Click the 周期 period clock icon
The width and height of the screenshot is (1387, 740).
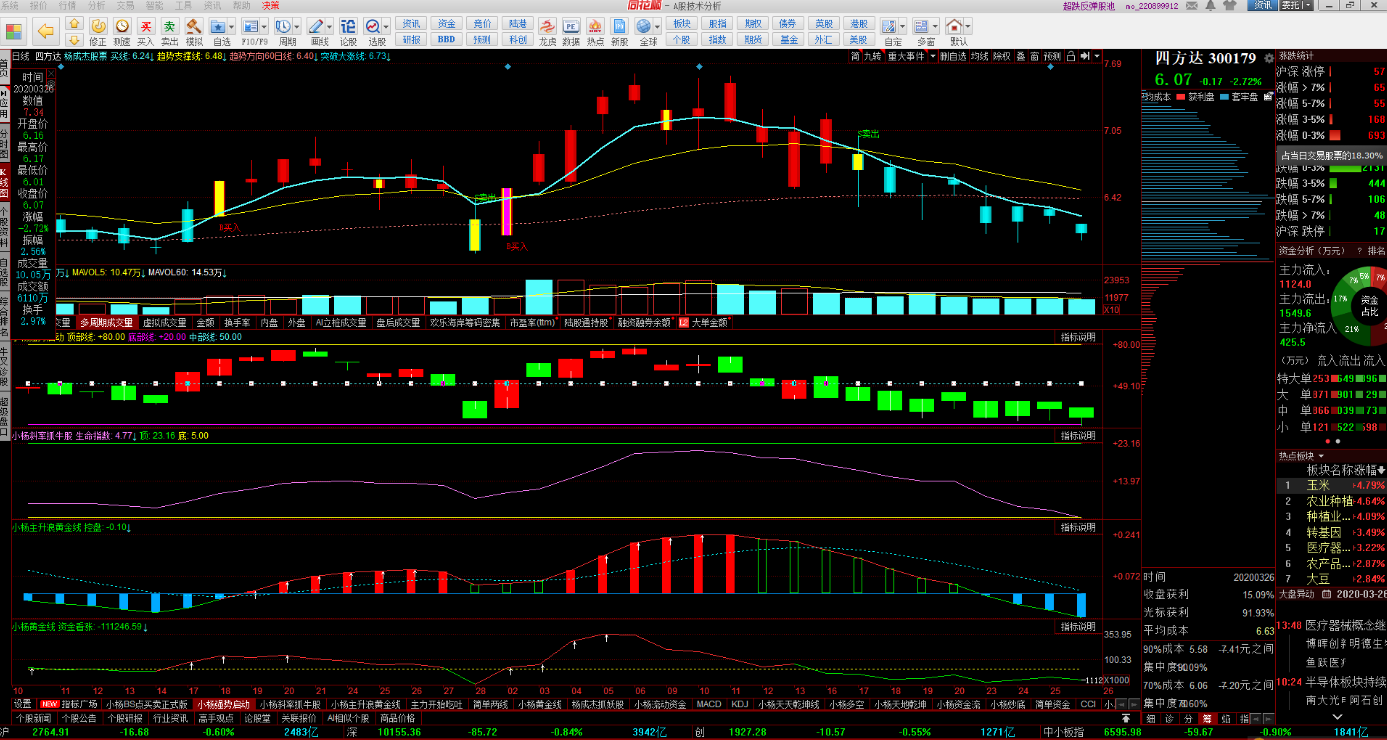[284, 26]
